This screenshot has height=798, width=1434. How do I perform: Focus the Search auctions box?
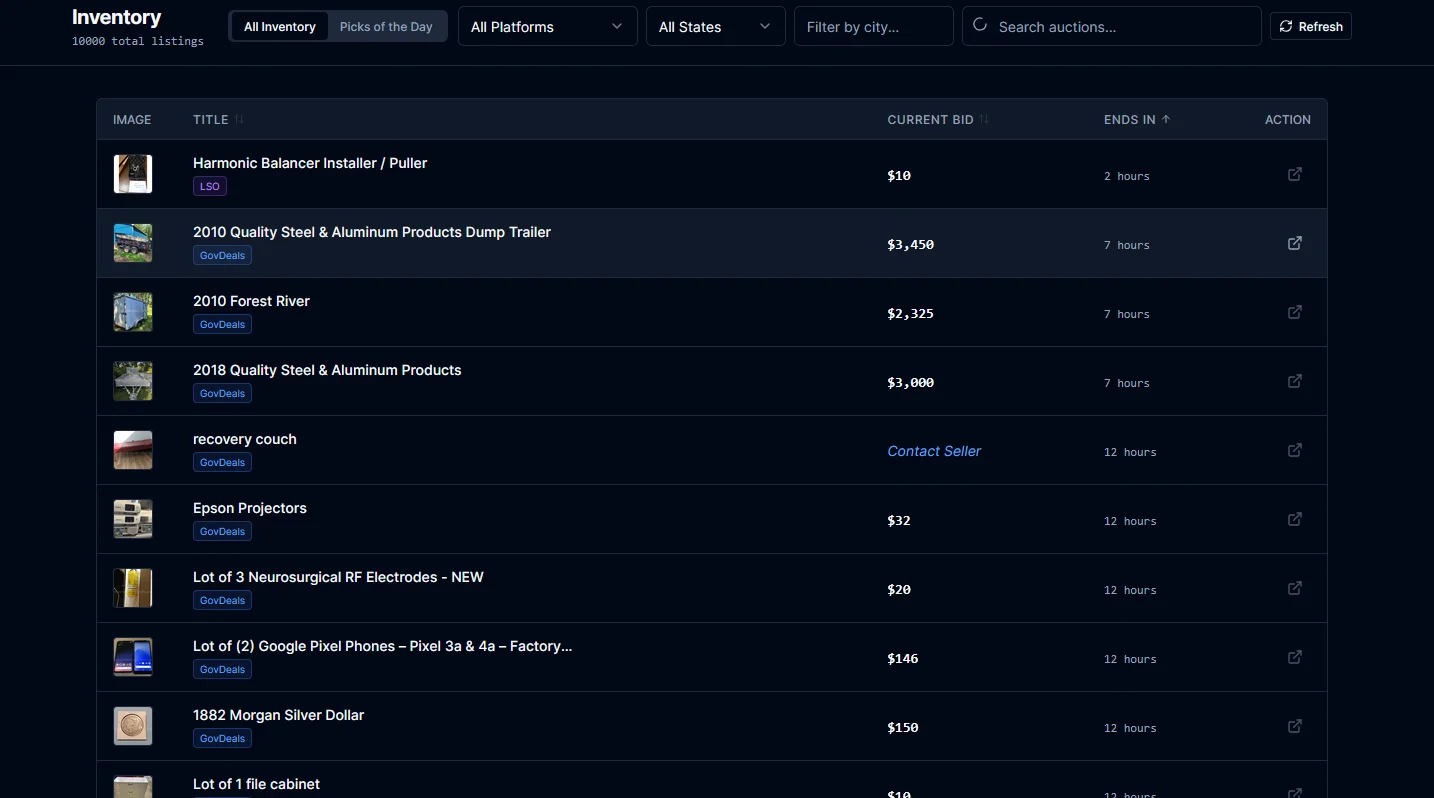point(1120,27)
